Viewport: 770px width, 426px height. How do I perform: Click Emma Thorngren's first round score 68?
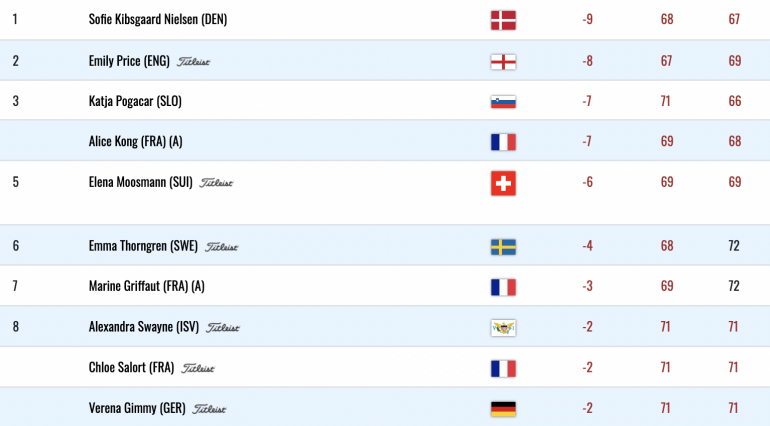click(x=667, y=246)
